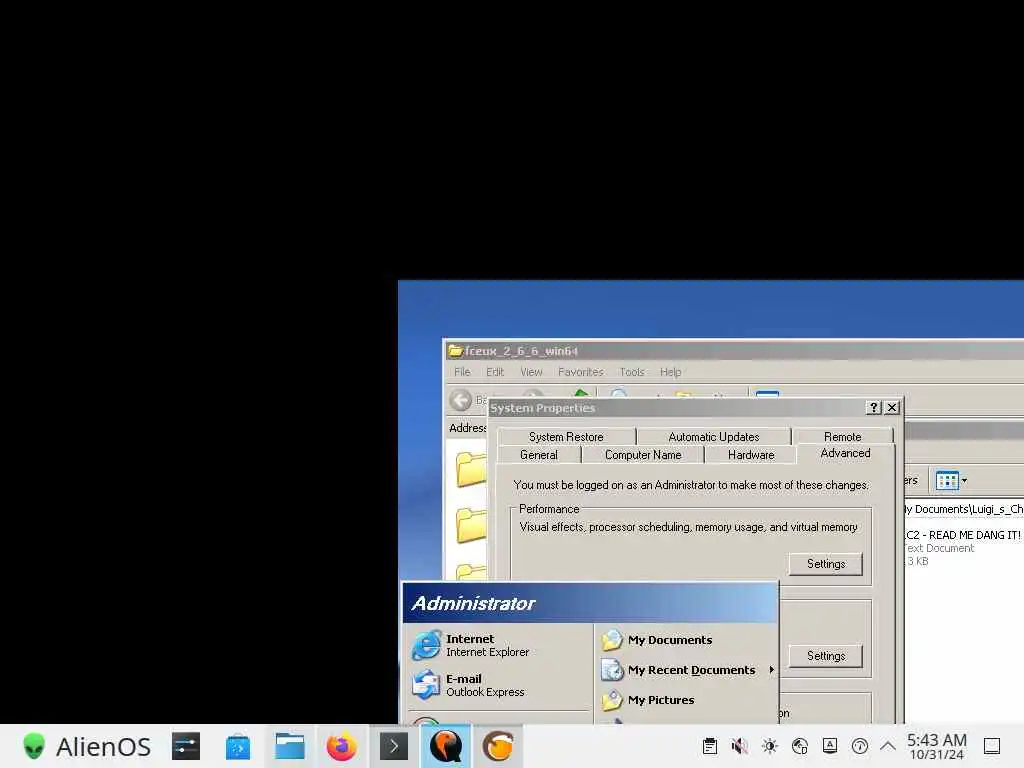
Task: Launch the Discover software store
Action: tap(238, 746)
